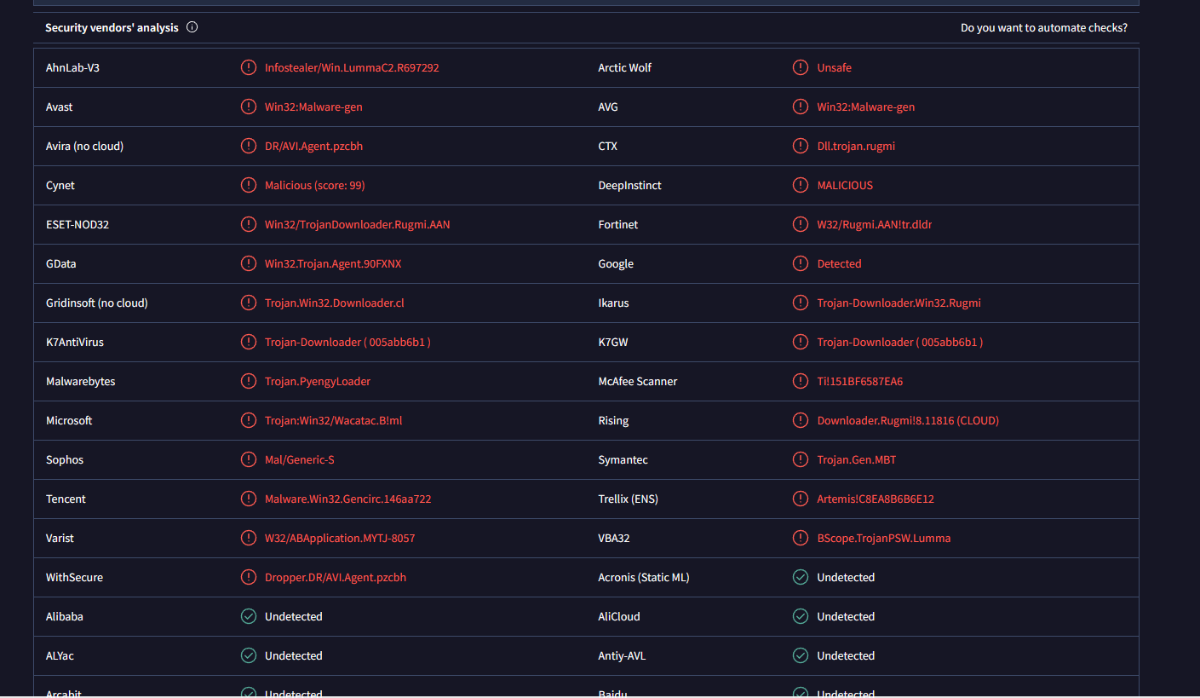Select 'Dropper.DR/AVI.Agent.pzcbh' detection text

click(x=335, y=577)
